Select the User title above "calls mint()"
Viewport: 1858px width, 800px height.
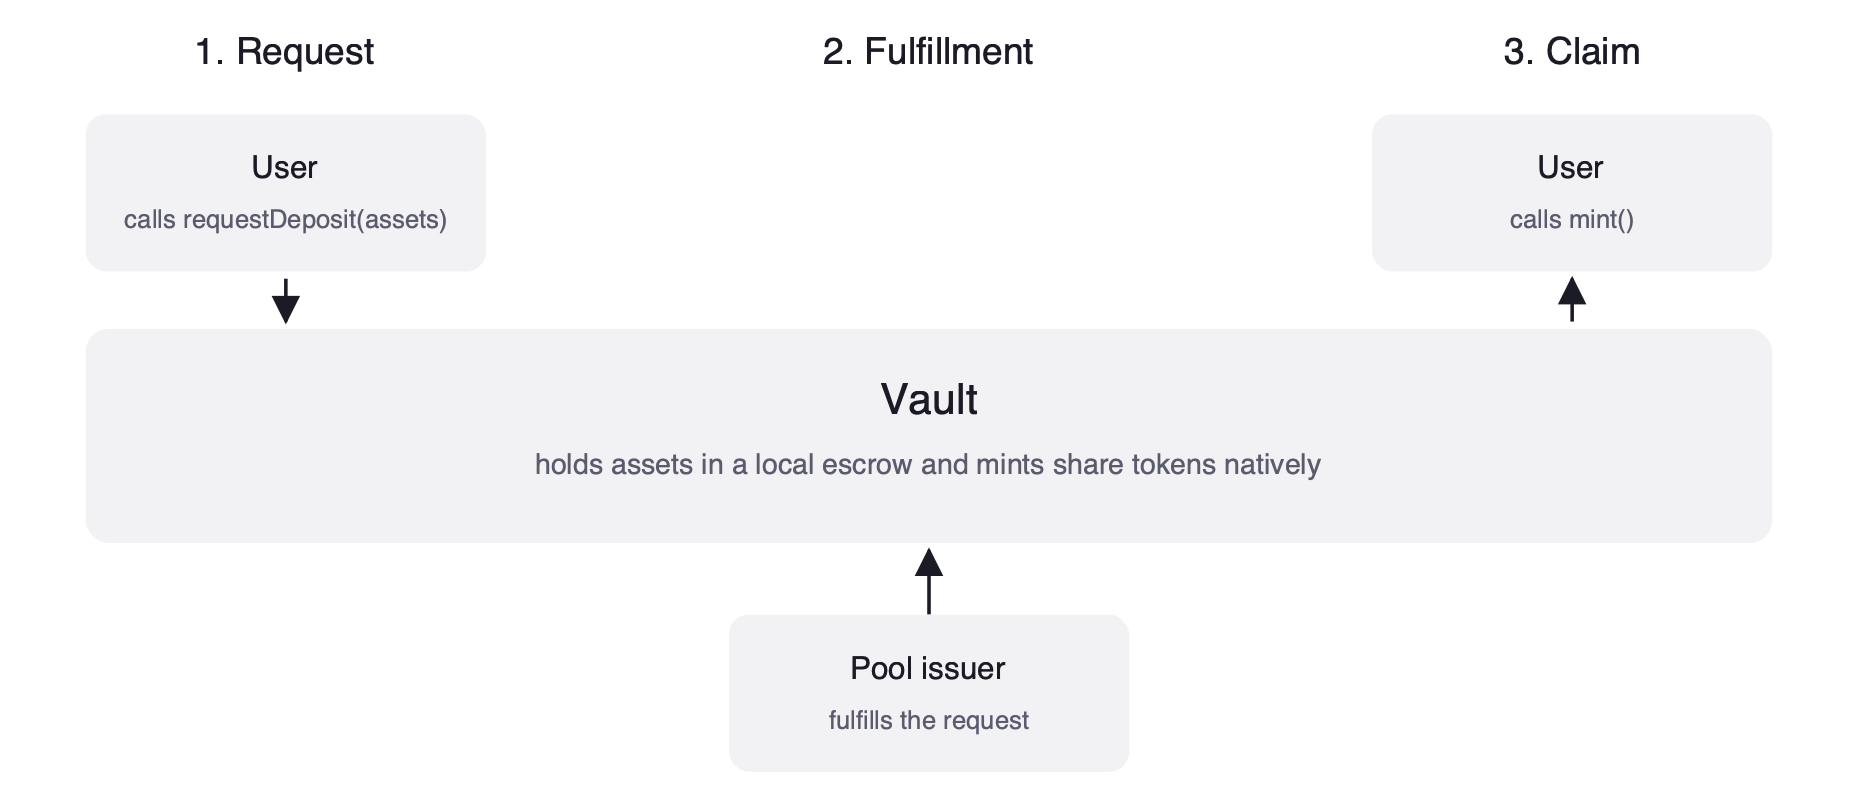tap(1570, 167)
